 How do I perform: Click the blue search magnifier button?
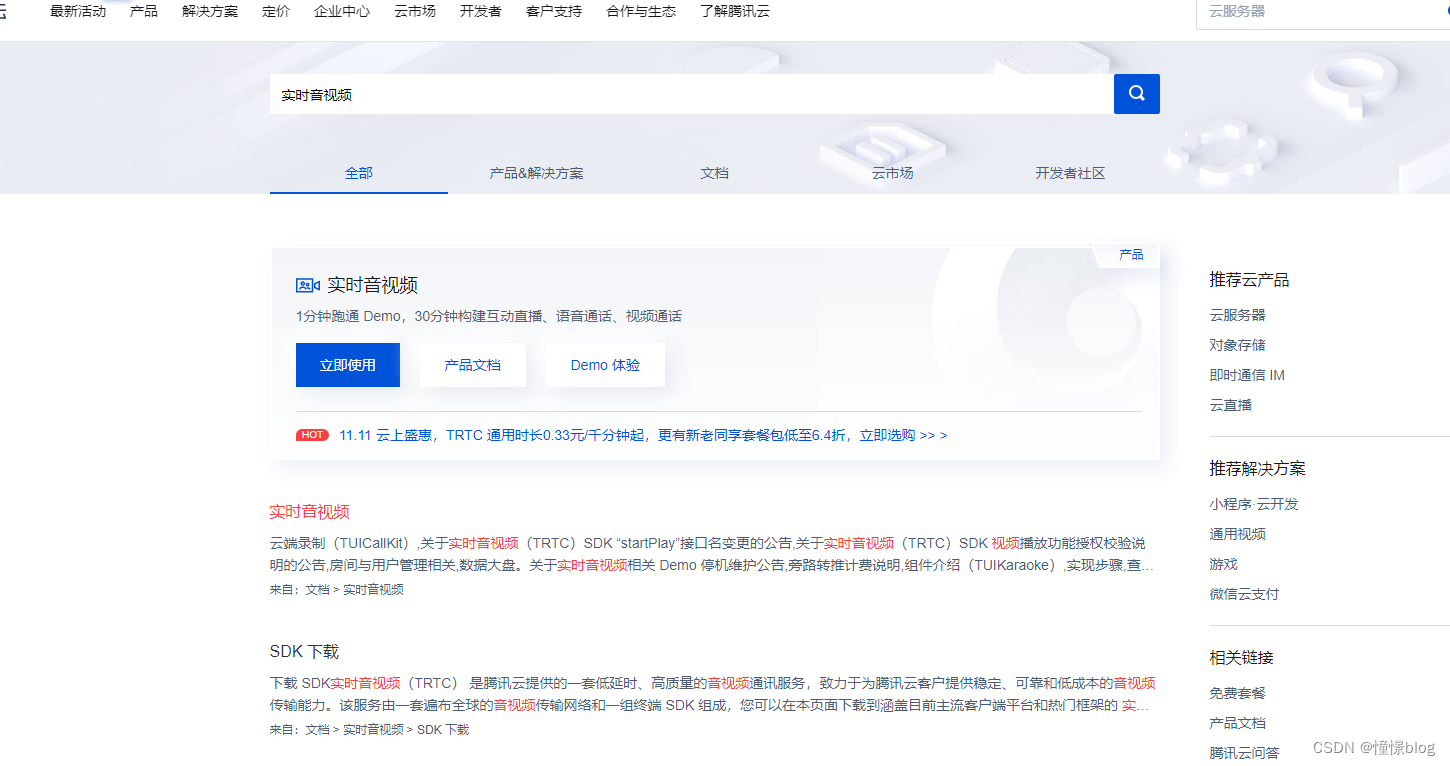click(1136, 94)
